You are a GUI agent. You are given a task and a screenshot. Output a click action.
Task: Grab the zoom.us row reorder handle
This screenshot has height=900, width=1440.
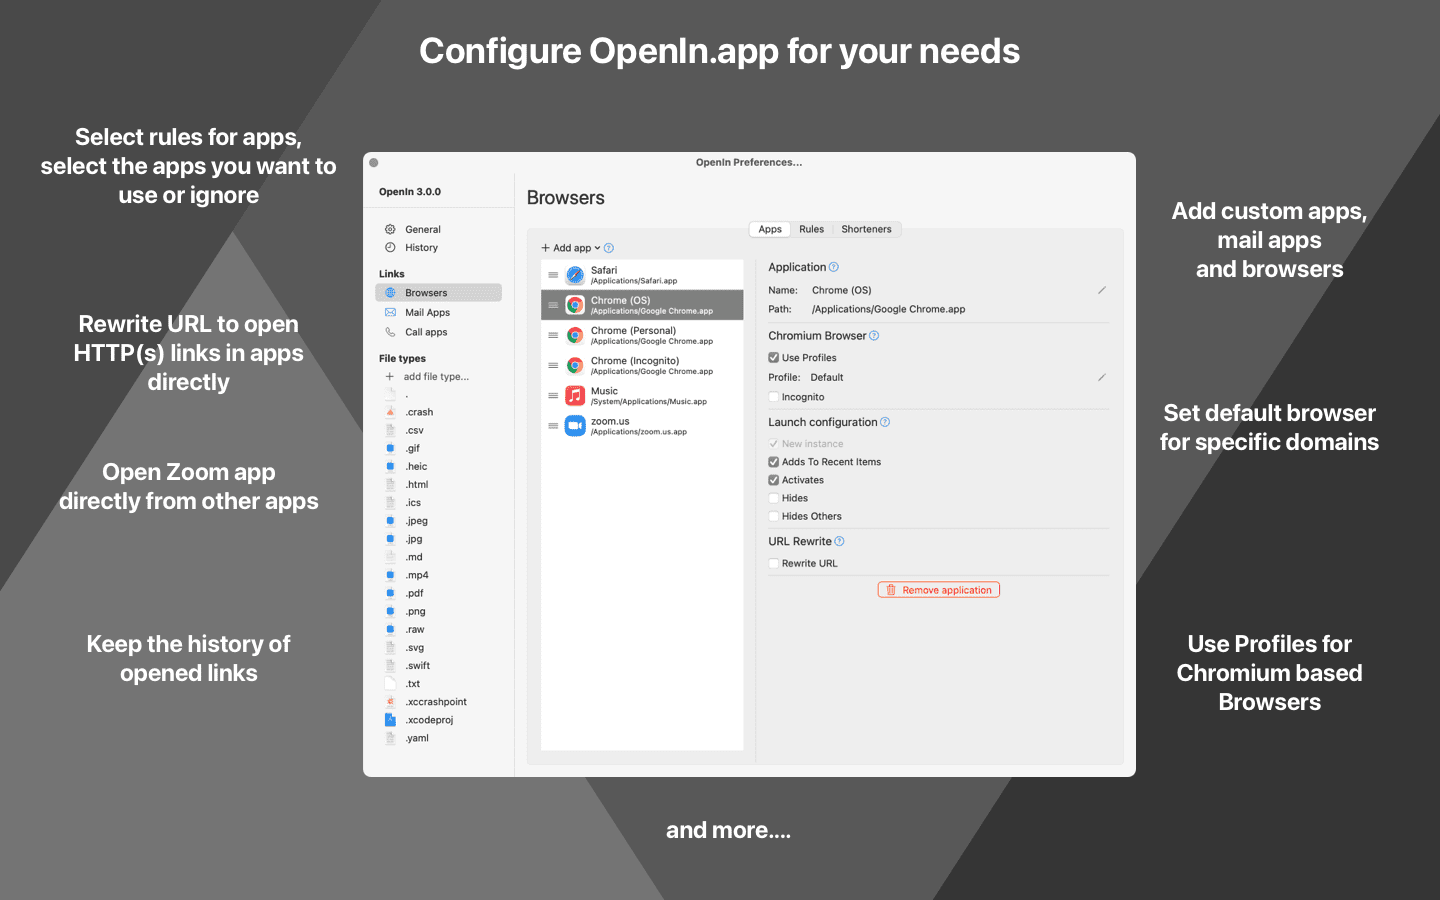tap(553, 426)
